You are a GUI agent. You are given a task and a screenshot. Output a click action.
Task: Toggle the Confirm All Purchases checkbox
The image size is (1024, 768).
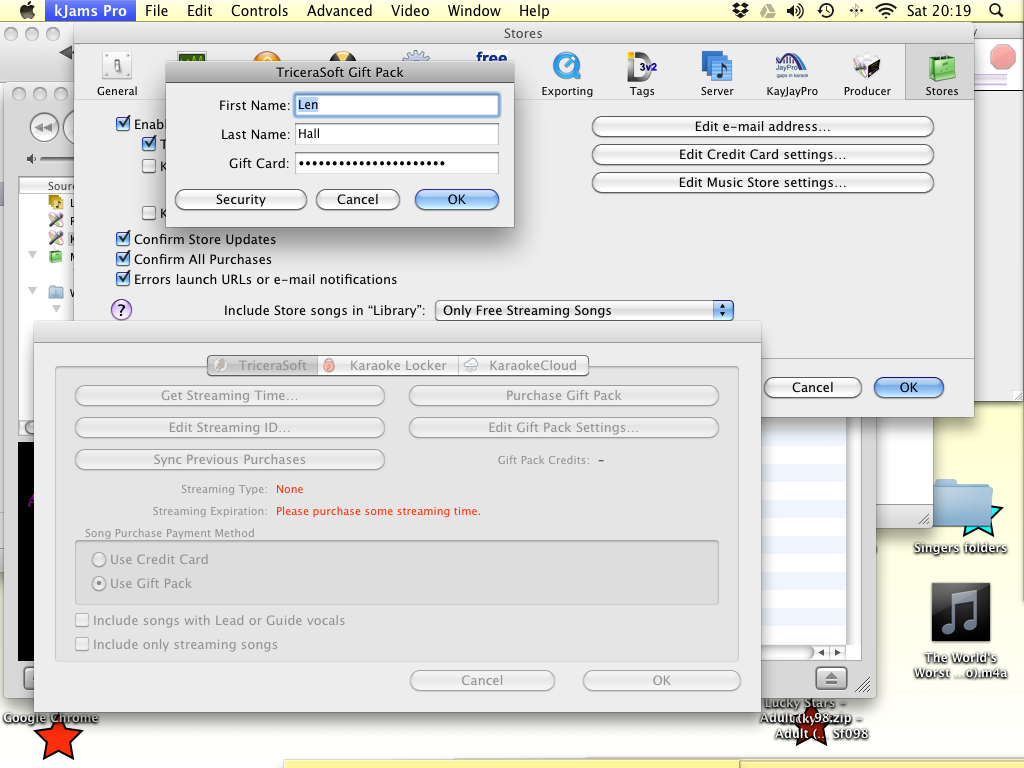click(124, 259)
